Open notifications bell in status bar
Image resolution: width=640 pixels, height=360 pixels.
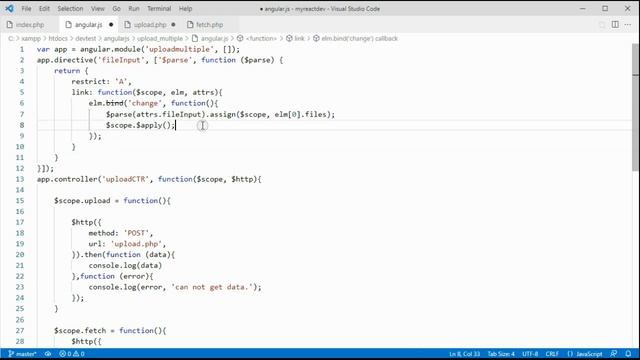click(629, 354)
